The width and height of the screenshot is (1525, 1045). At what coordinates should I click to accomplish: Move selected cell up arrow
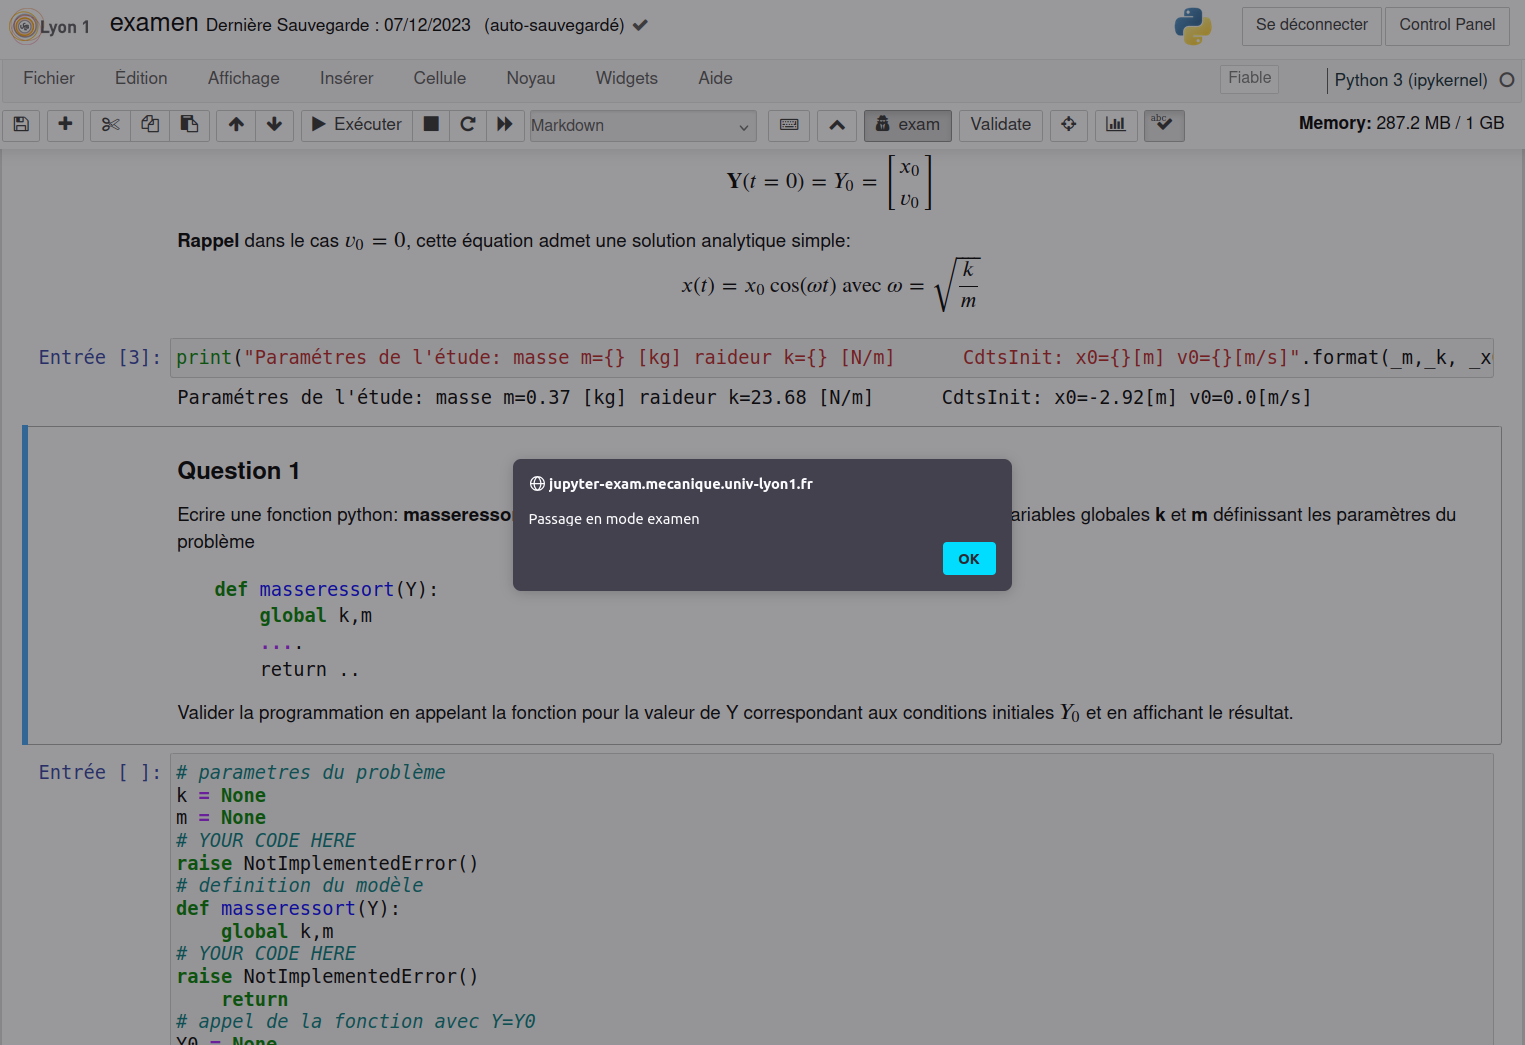(x=236, y=125)
